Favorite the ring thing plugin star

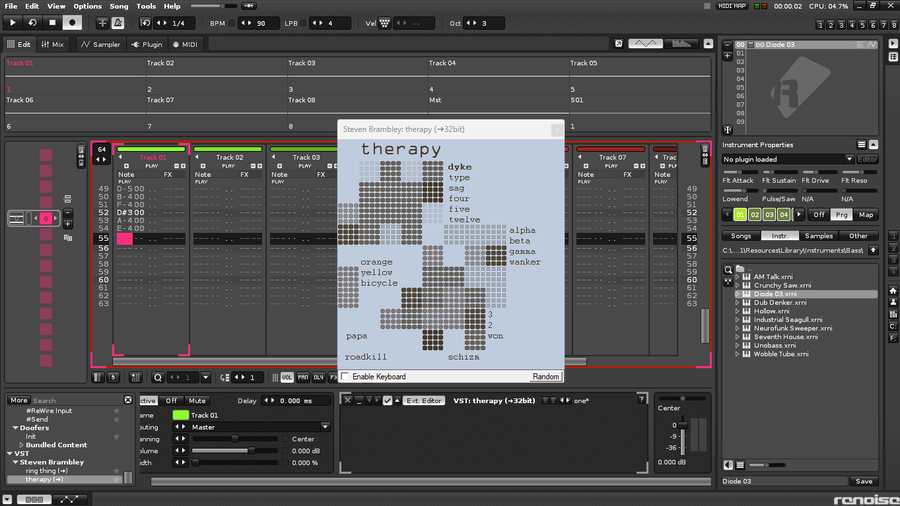pos(117,471)
